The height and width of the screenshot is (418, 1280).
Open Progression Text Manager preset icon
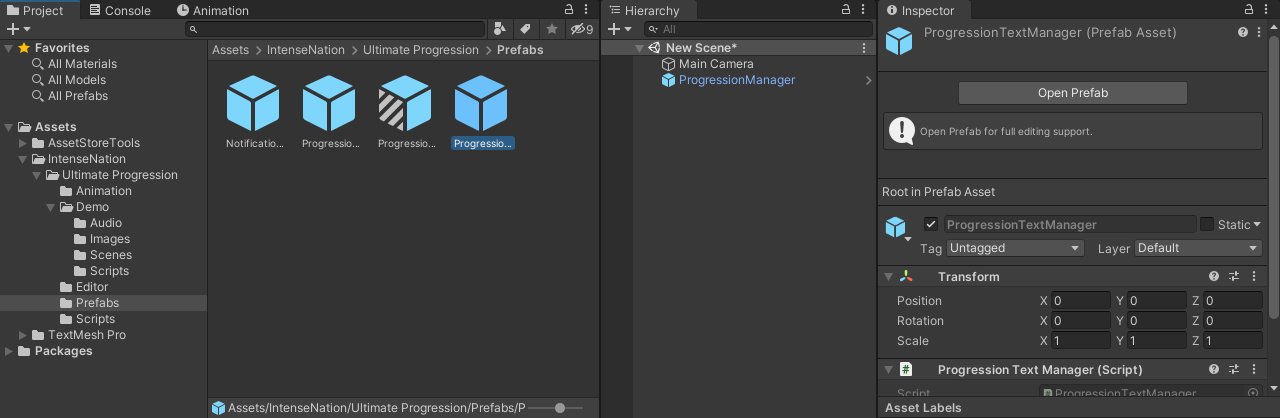(1234, 370)
